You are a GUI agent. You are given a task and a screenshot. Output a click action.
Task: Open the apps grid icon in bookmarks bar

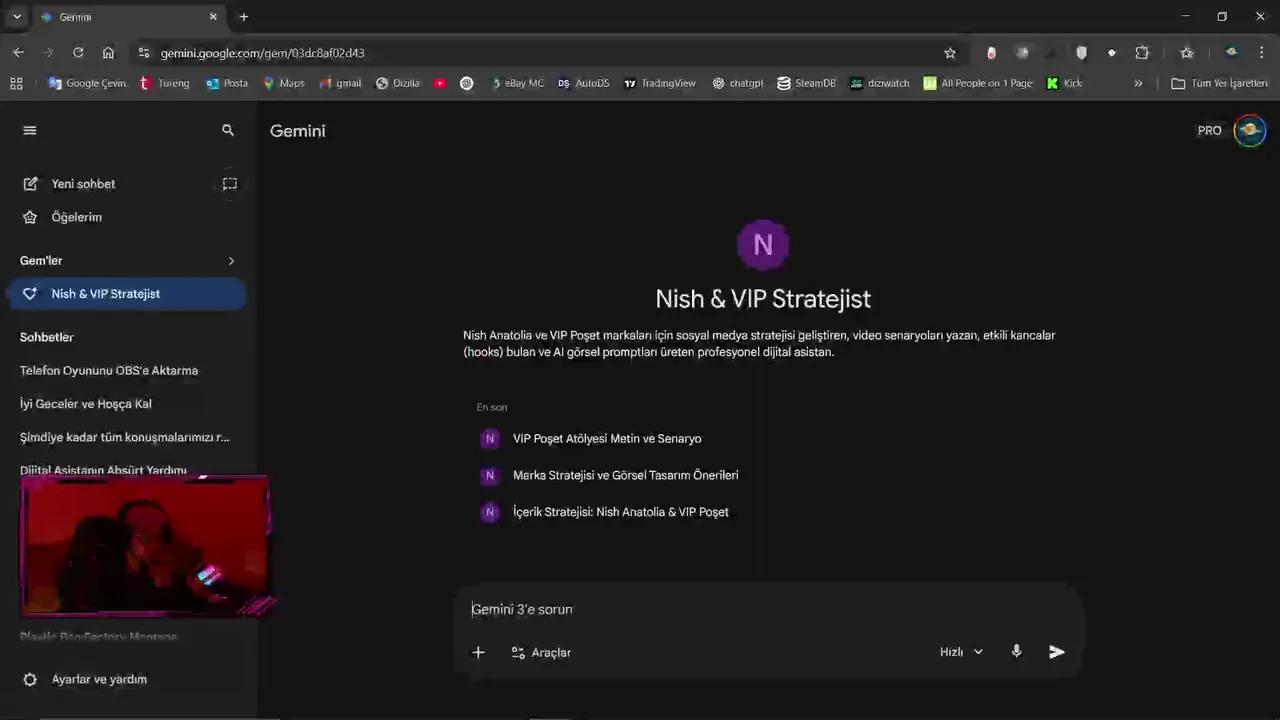[x=16, y=84]
